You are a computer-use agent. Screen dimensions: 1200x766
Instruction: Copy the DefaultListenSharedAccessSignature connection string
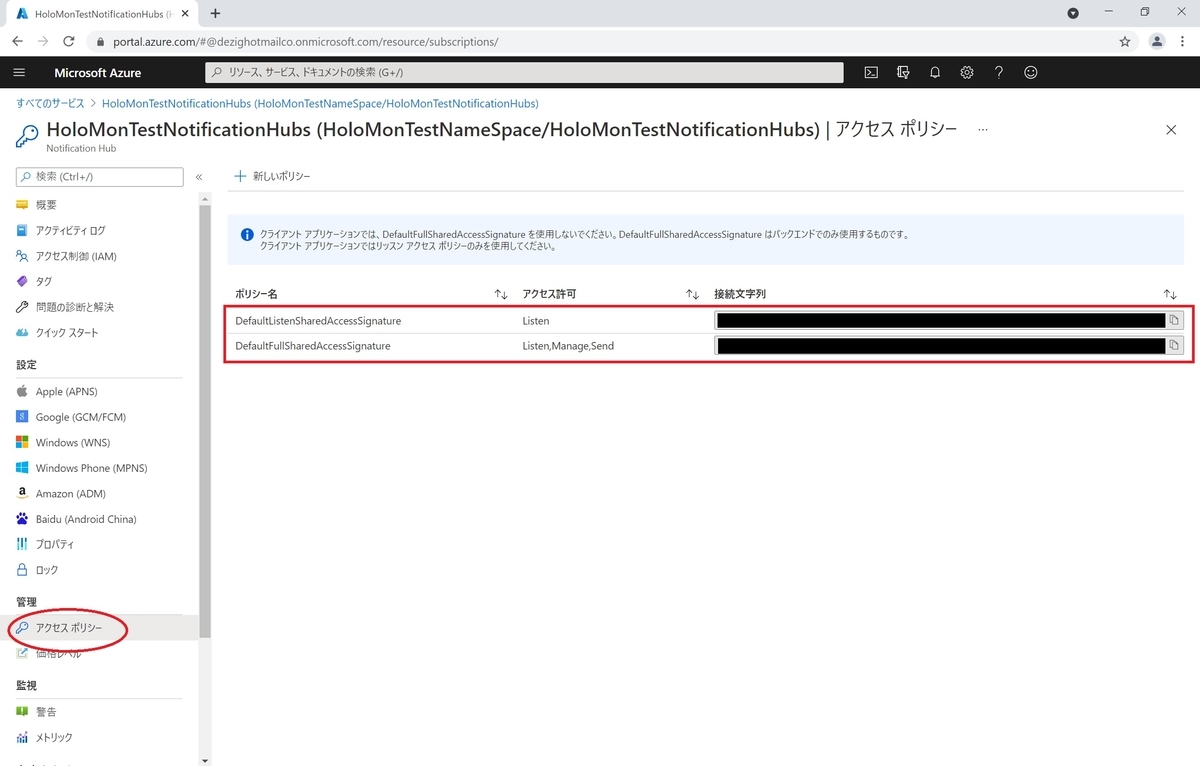(1175, 320)
